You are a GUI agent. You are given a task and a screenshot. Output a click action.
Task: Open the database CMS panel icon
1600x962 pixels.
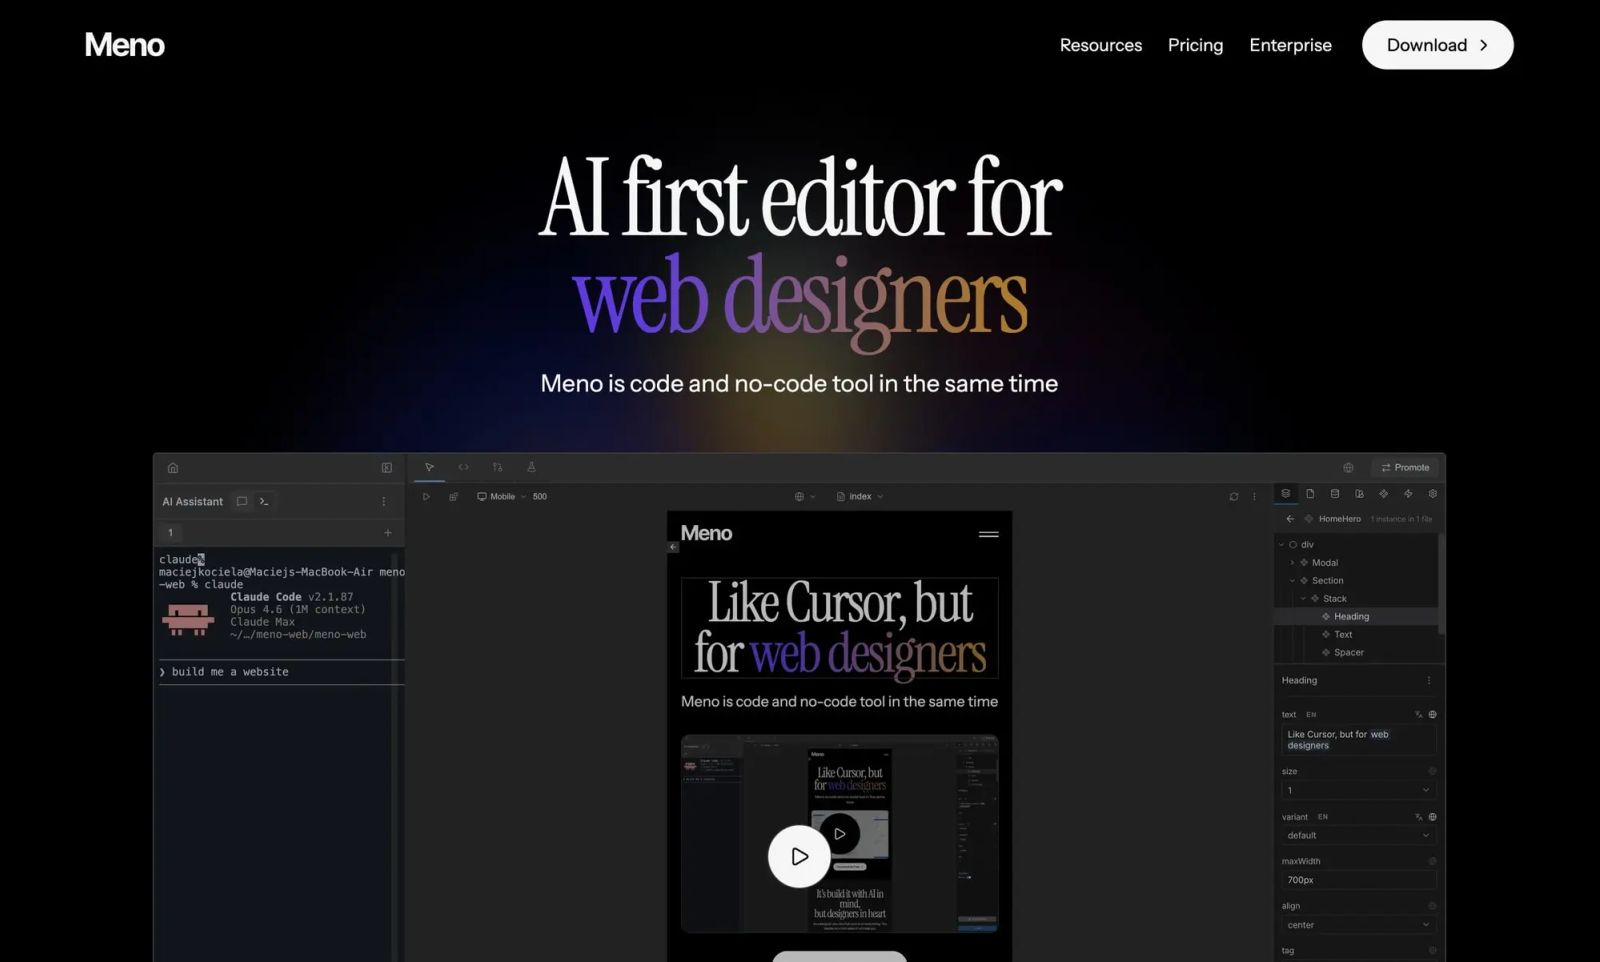pyautogui.click(x=1335, y=494)
